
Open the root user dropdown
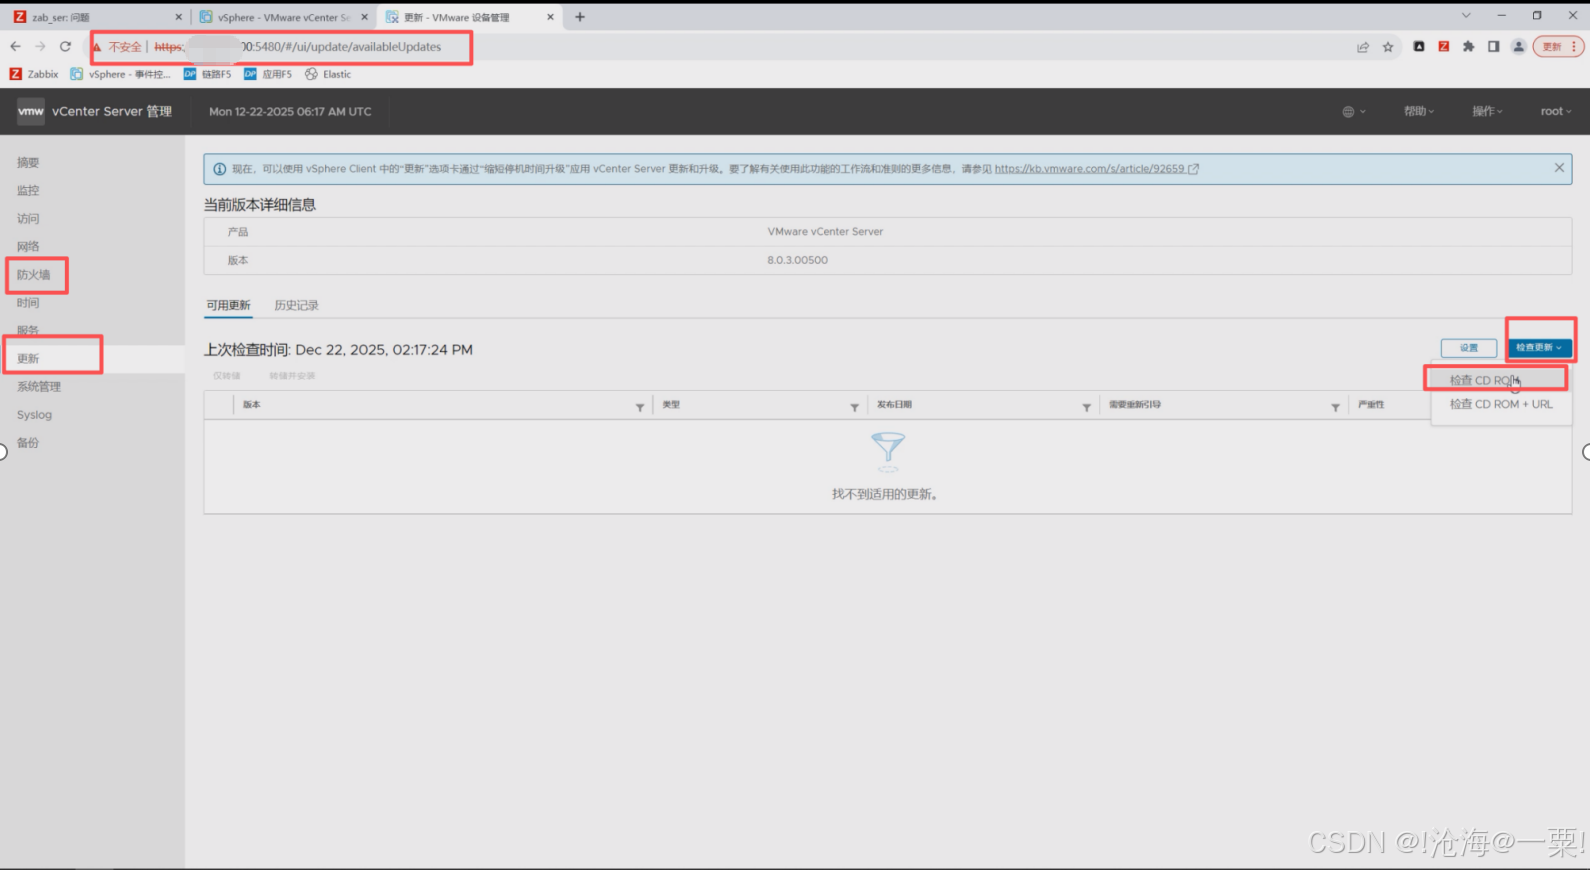pos(1556,111)
